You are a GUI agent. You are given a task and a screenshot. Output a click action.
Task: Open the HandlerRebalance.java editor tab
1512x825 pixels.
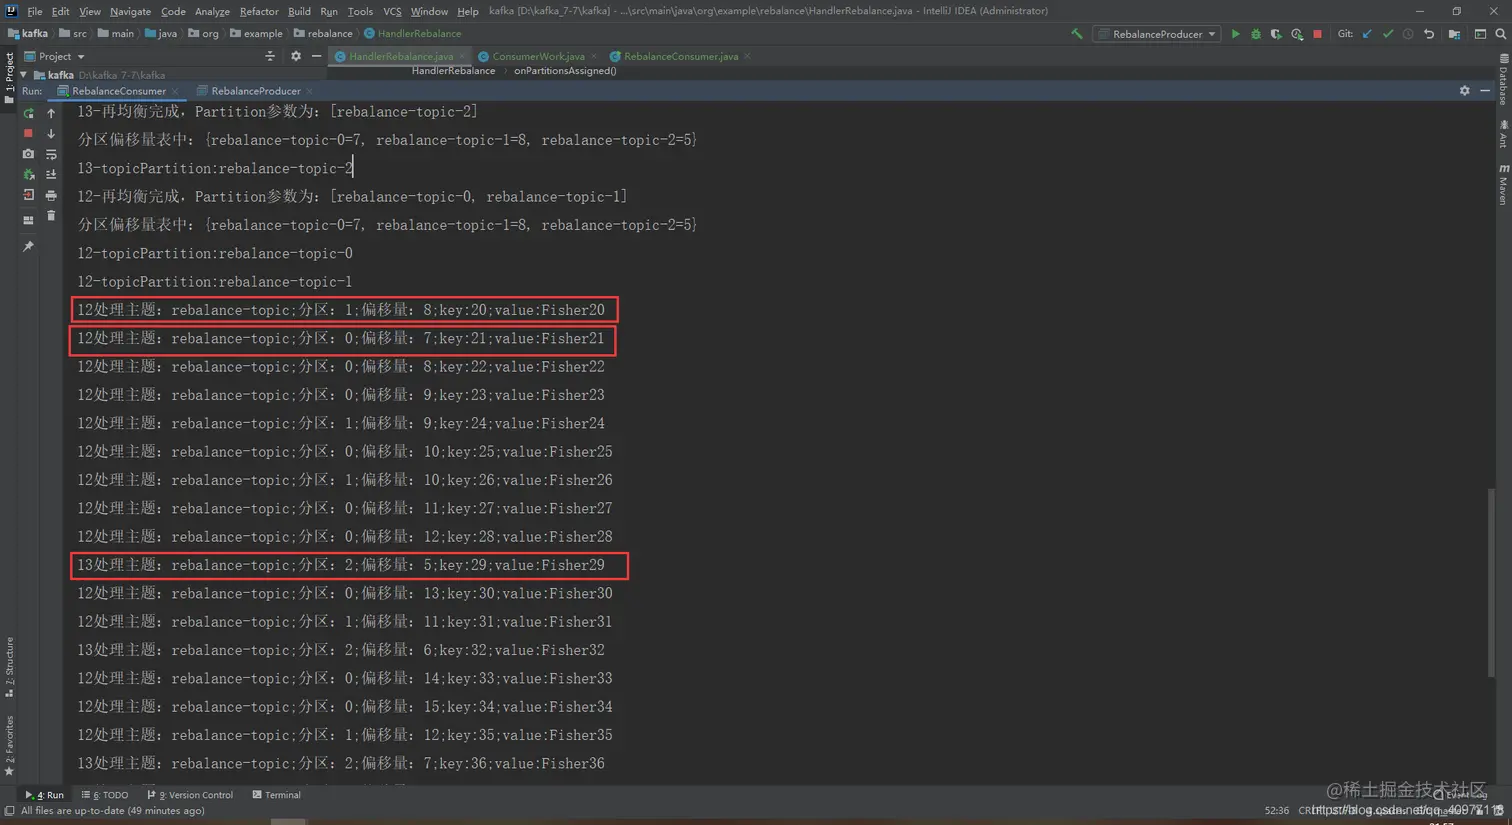400,57
